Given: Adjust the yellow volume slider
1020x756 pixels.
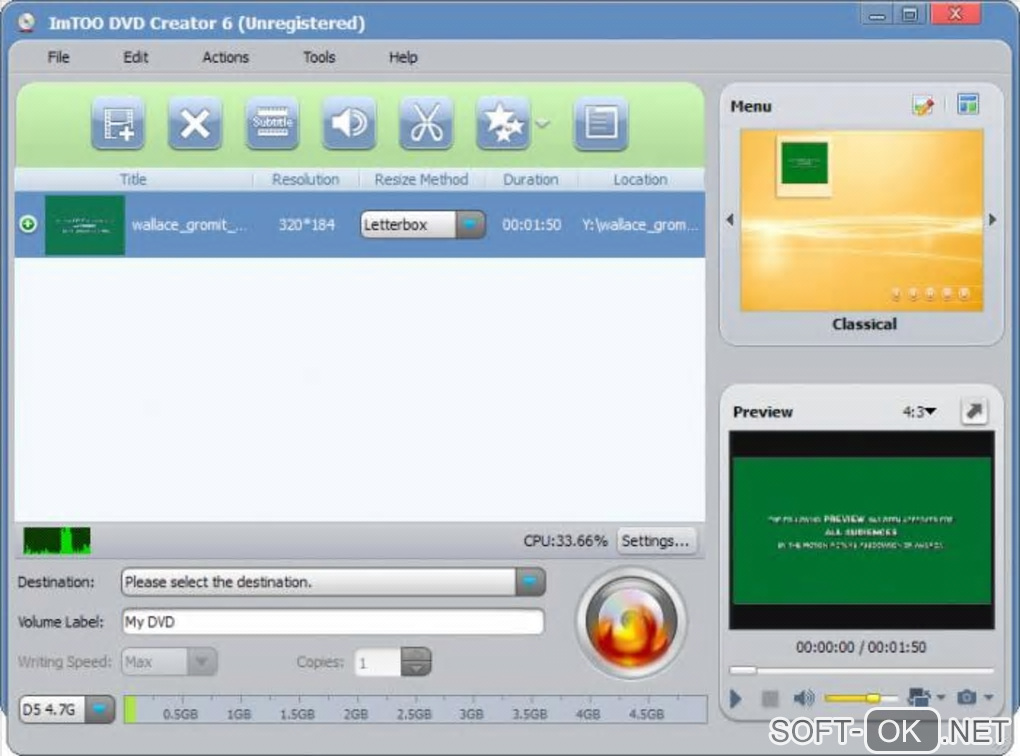Looking at the screenshot, I should (861, 698).
